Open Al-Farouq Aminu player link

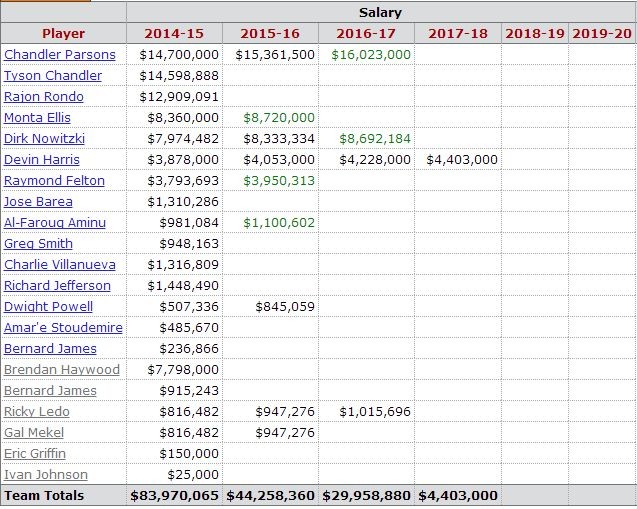point(55,223)
